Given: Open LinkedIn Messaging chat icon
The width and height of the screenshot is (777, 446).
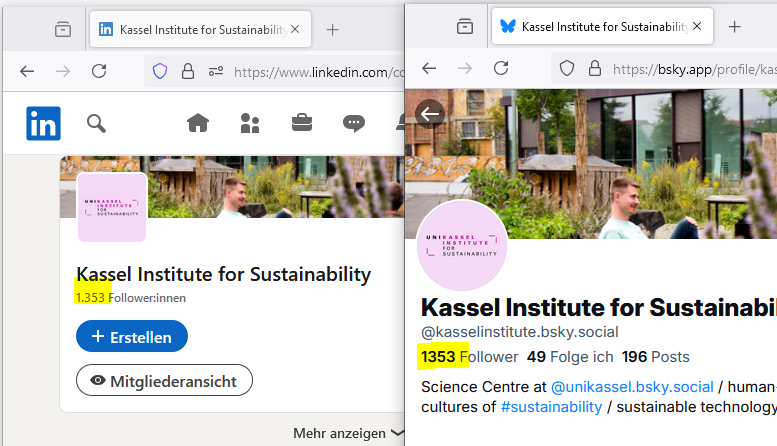Looking at the screenshot, I should [353, 123].
